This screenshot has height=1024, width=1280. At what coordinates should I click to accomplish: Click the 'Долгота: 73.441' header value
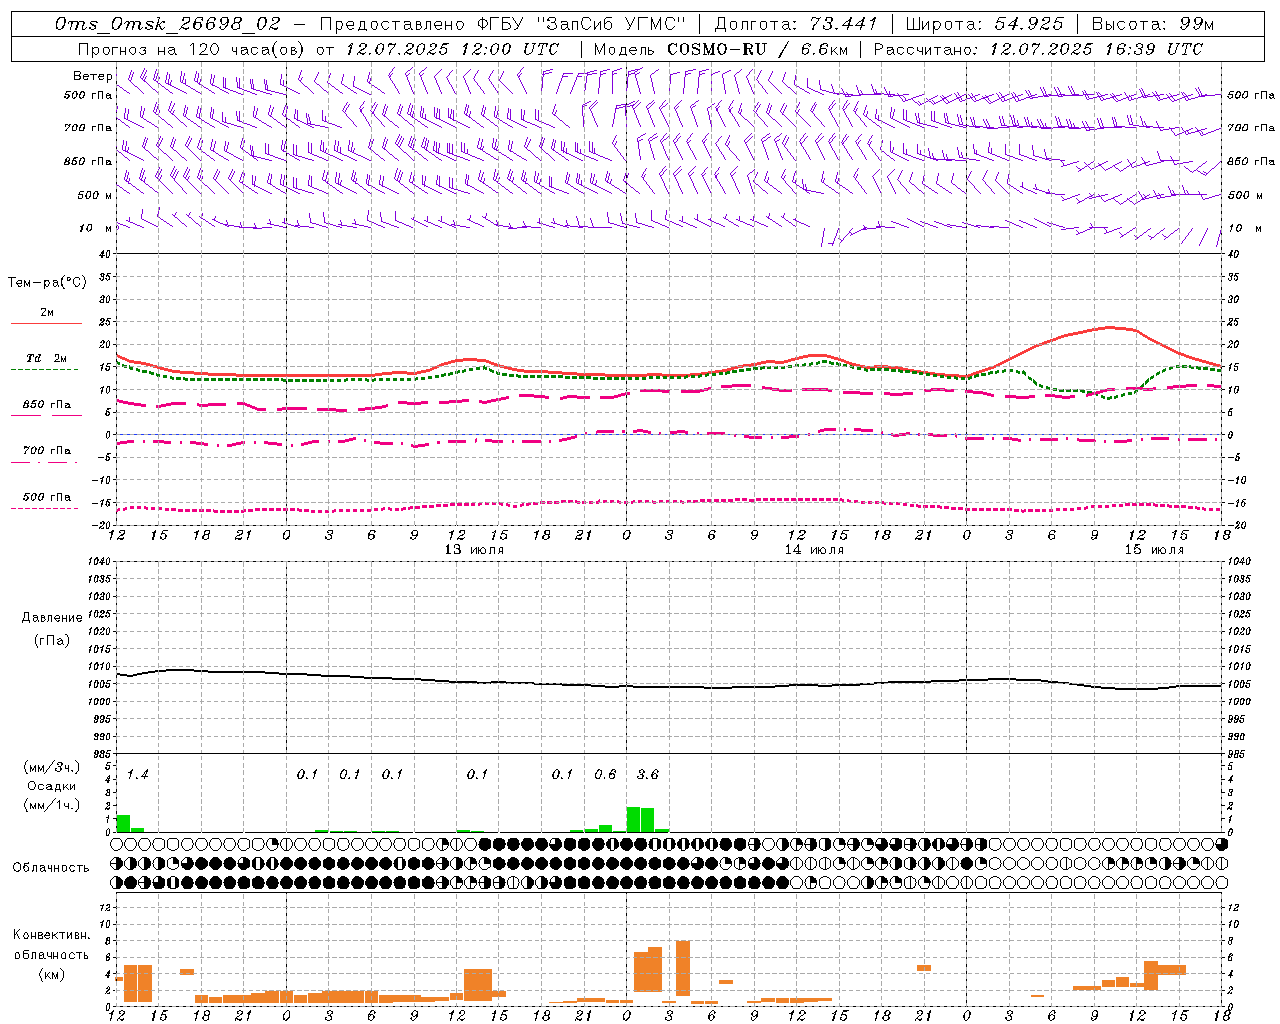(x=796, y=23)
